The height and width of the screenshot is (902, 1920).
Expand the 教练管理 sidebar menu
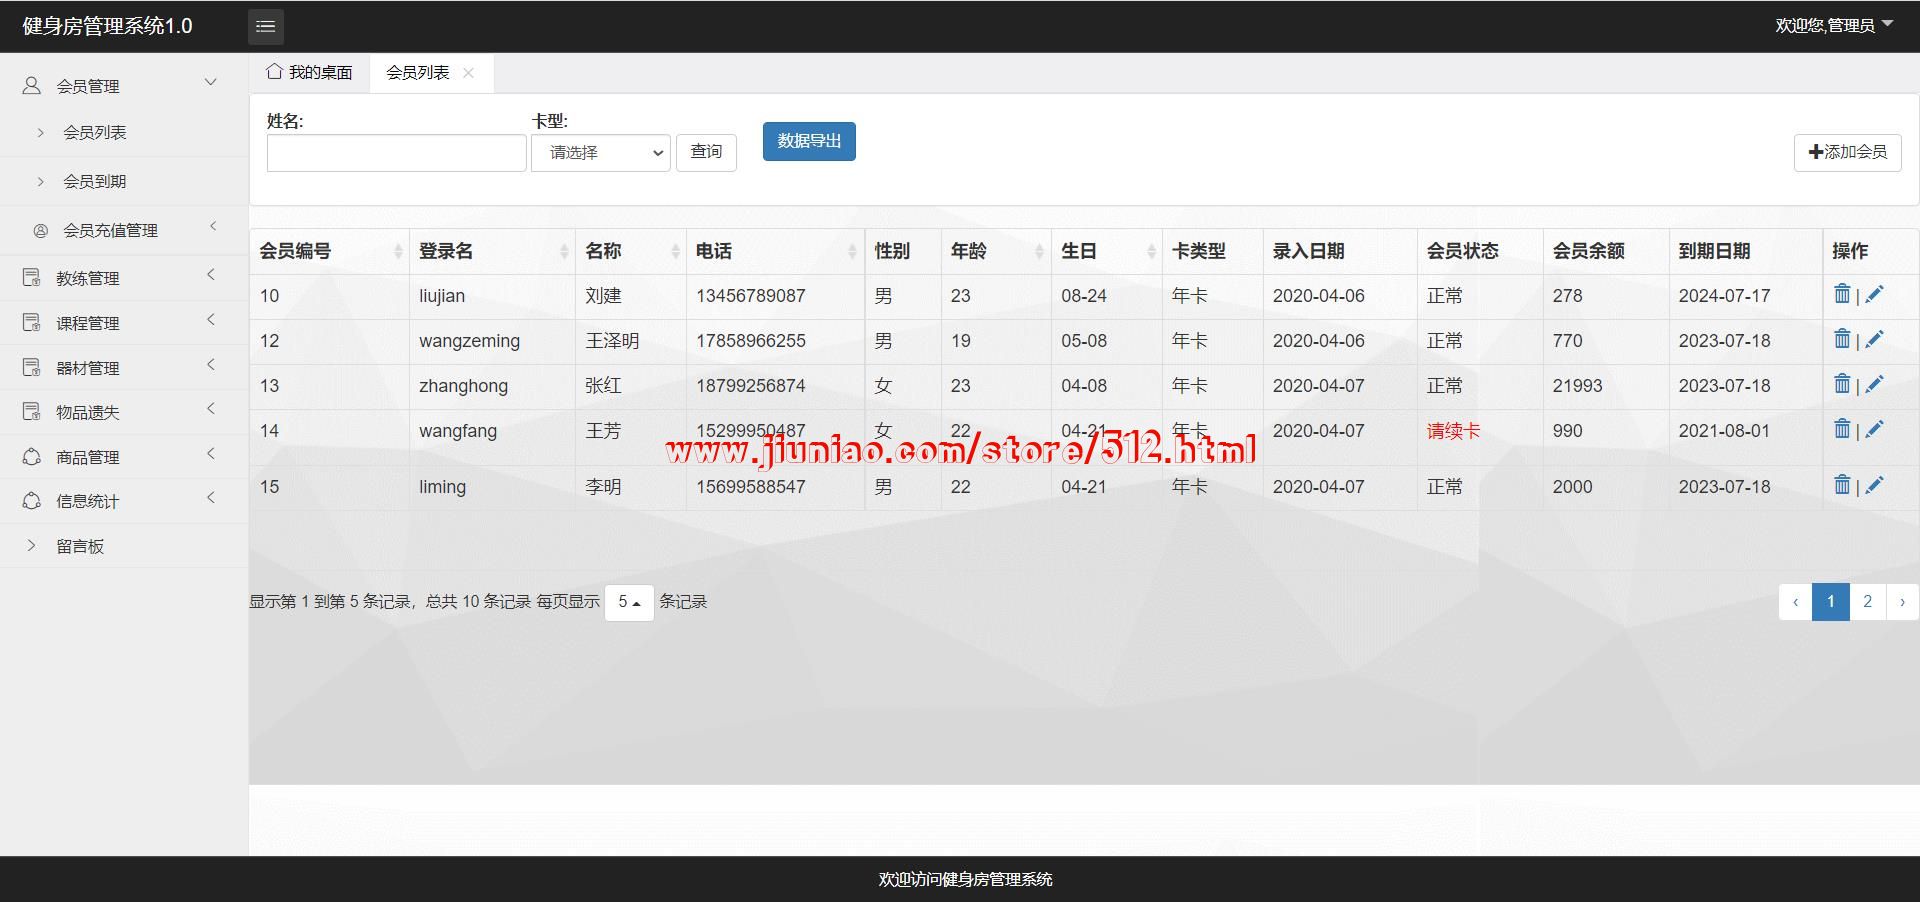pyautogui.click(x=120, y=278)
